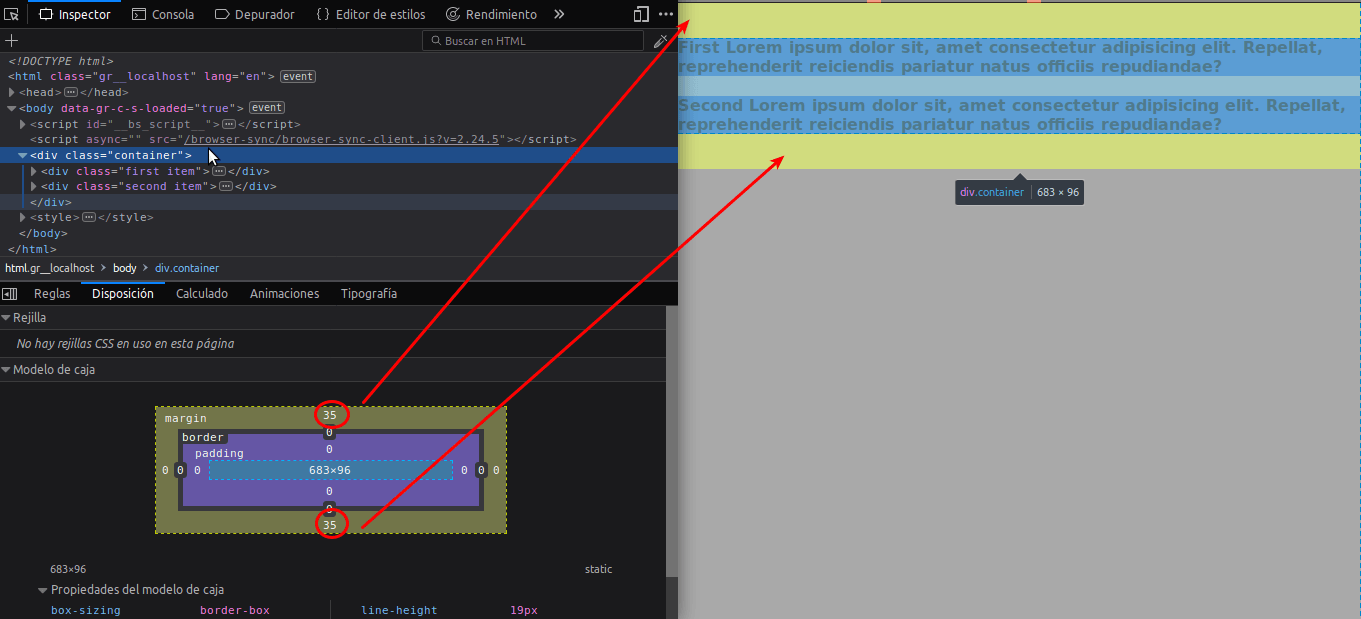The height and width of the screenshot is (619, 1361).
Task: Open the Animaciones sidebar tab
Action: click(285, 294)
